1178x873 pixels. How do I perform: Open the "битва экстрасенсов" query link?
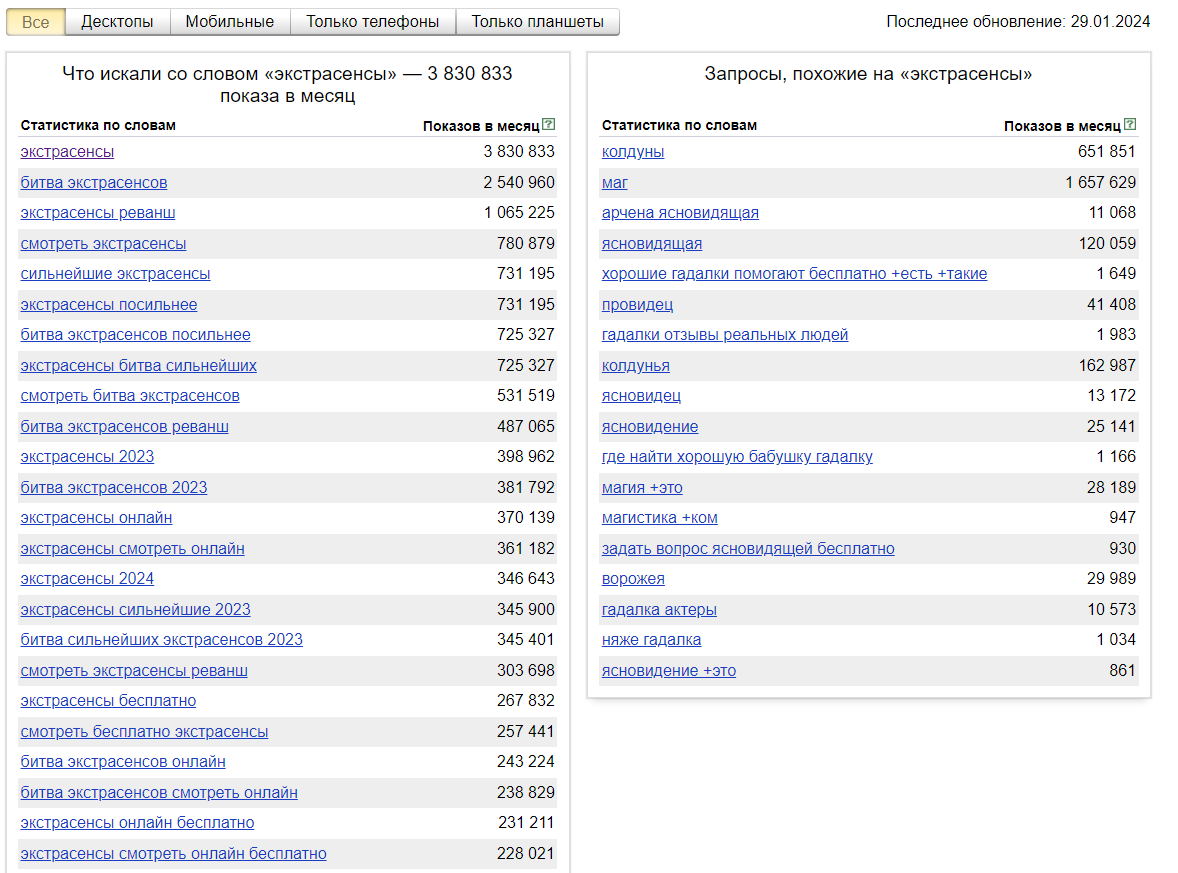(x=94, y=183)
